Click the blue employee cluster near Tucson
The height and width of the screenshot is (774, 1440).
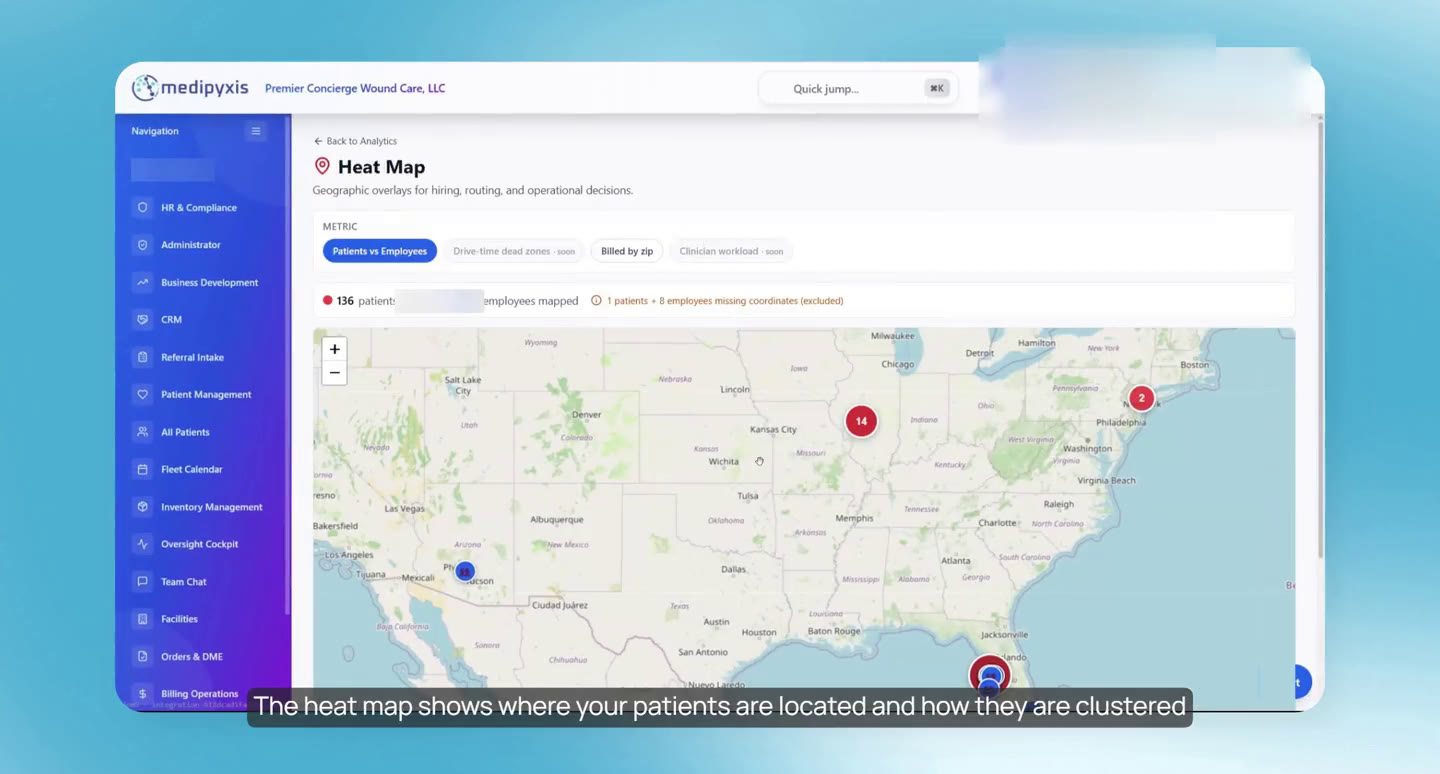click(464, 572)
